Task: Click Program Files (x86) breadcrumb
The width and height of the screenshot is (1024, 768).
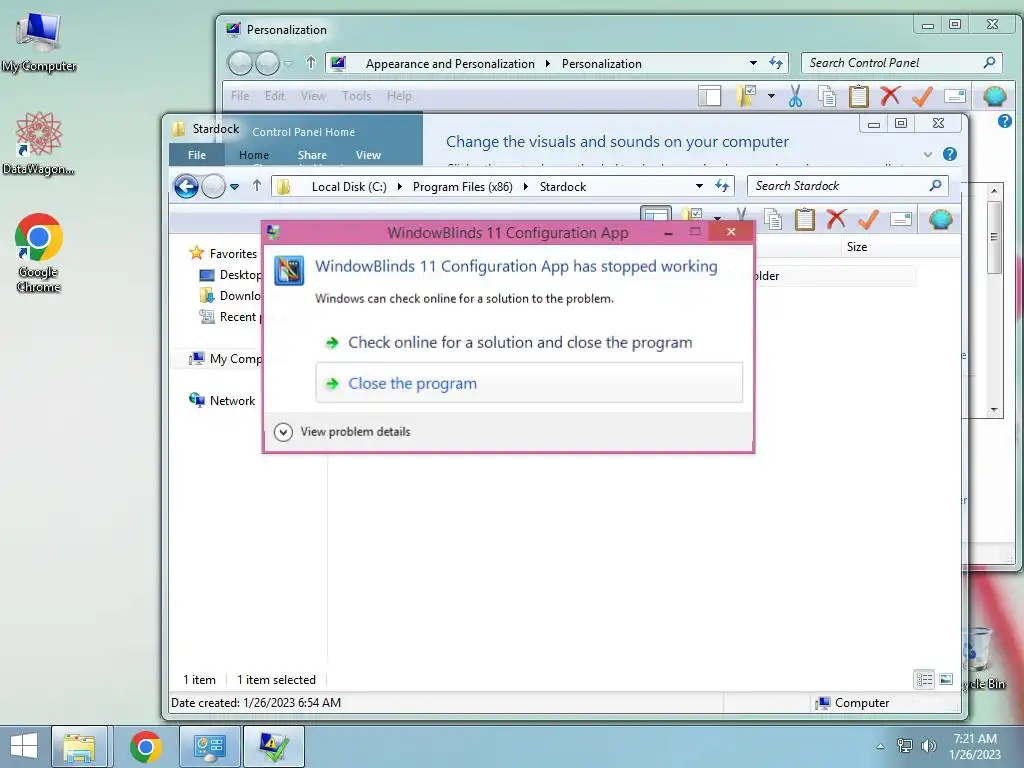Action: coord(462,187)
